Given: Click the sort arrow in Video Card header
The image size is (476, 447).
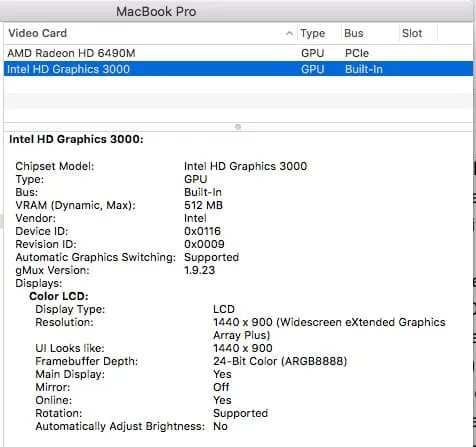Looking at the screenshot, I should click(x=289, y=33).
